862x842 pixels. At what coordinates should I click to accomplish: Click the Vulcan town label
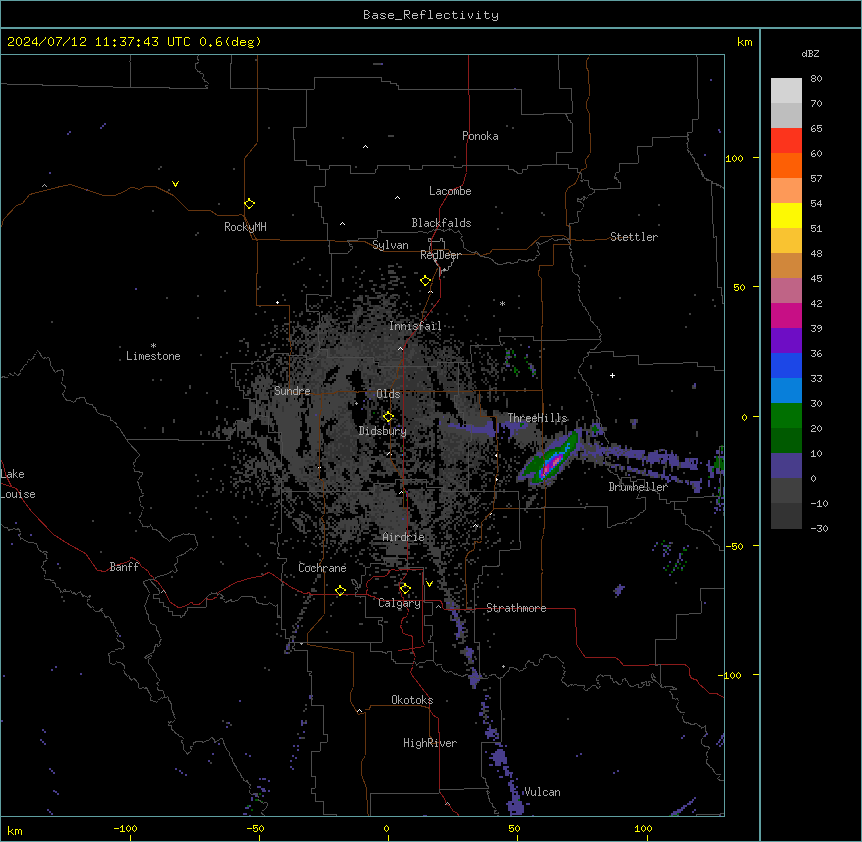[x=541, y=792]
